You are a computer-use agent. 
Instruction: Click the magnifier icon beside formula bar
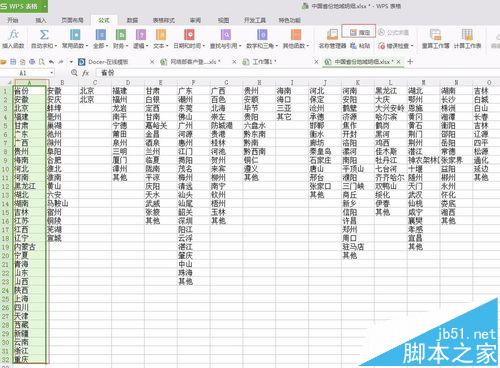pos(74,73)
